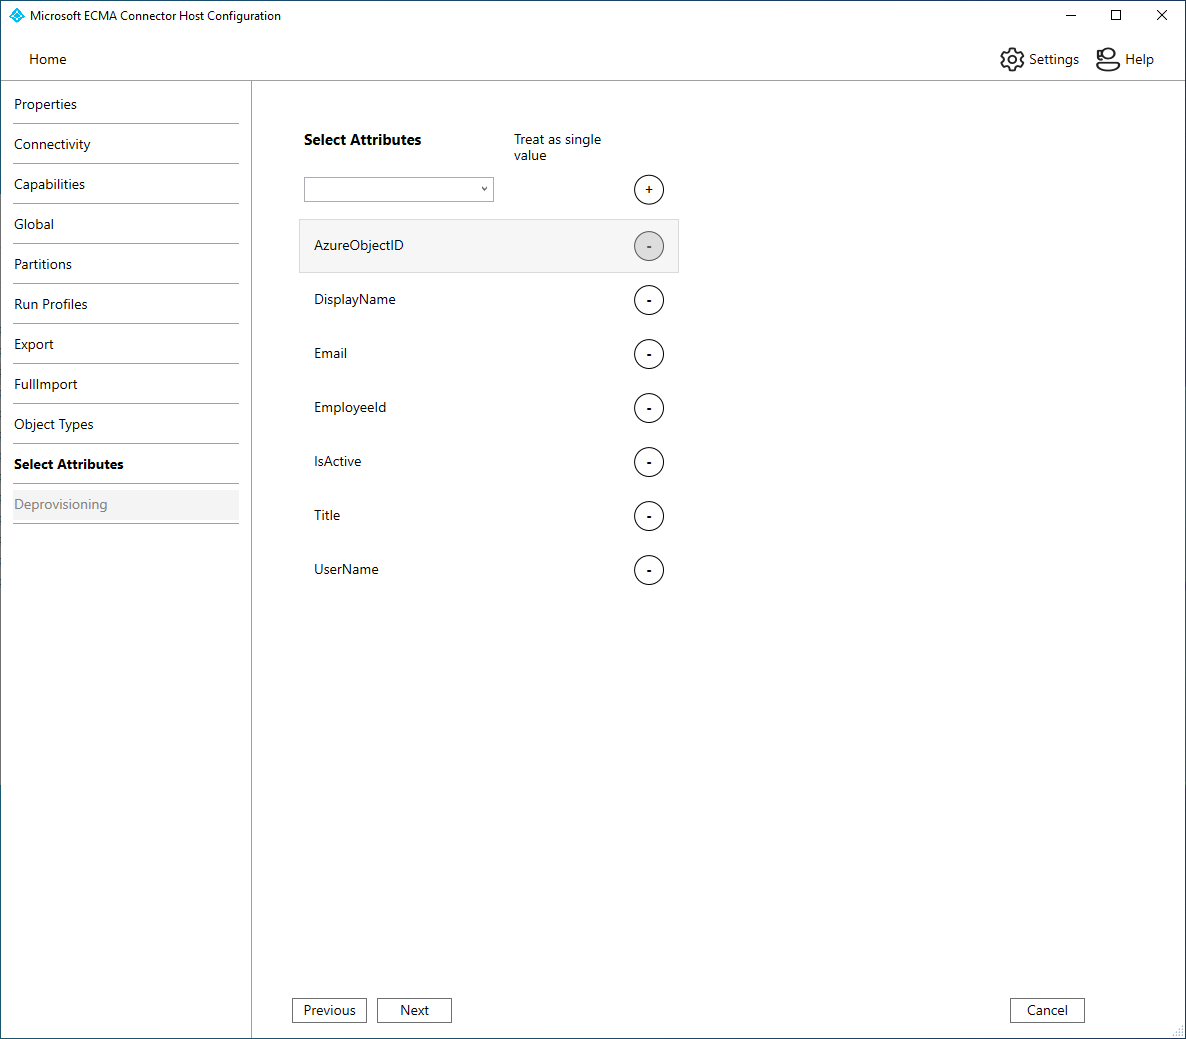The width and height of the screenshot is (1186, 1039).
Task: Remove the UserName attribute
Action: point(648,570)
